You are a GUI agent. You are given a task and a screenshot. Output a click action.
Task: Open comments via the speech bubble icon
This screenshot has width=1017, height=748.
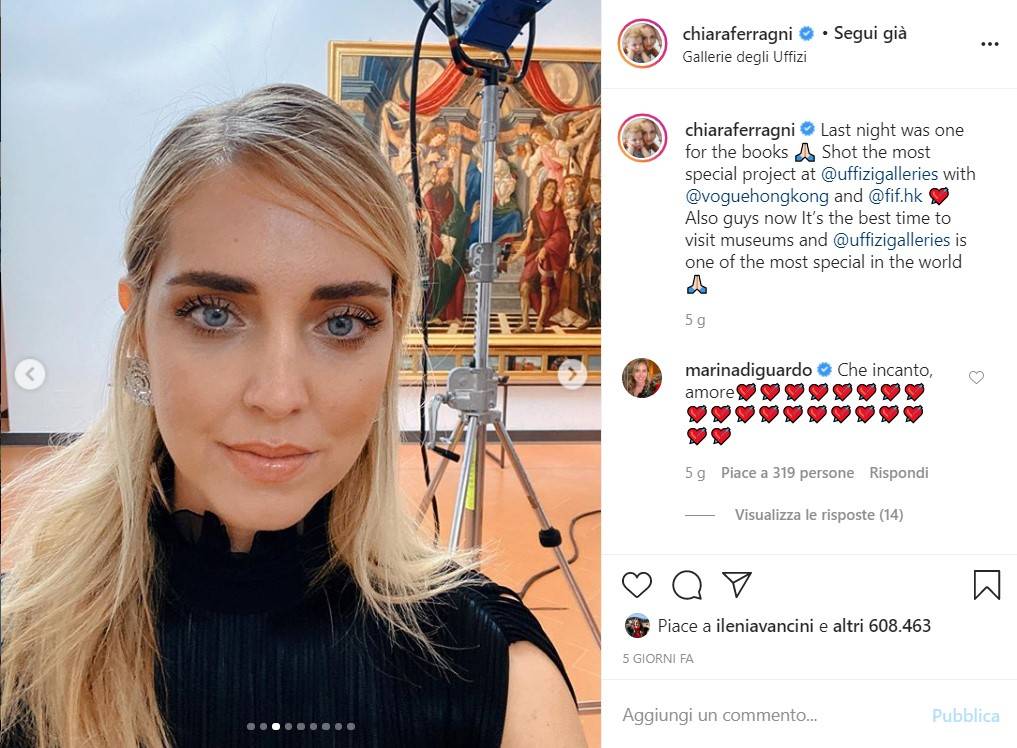coord(687,585)
